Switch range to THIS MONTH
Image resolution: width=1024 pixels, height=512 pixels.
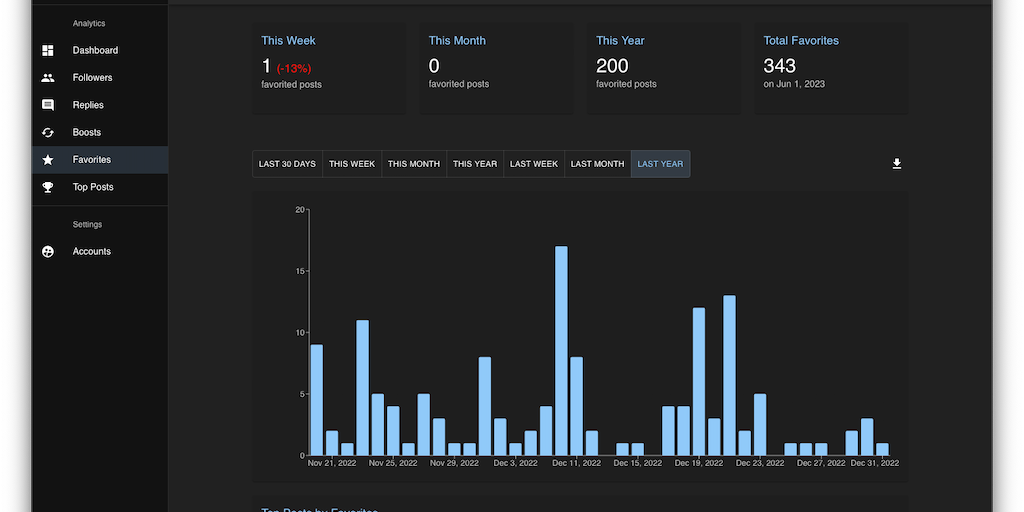pos(414,164)
